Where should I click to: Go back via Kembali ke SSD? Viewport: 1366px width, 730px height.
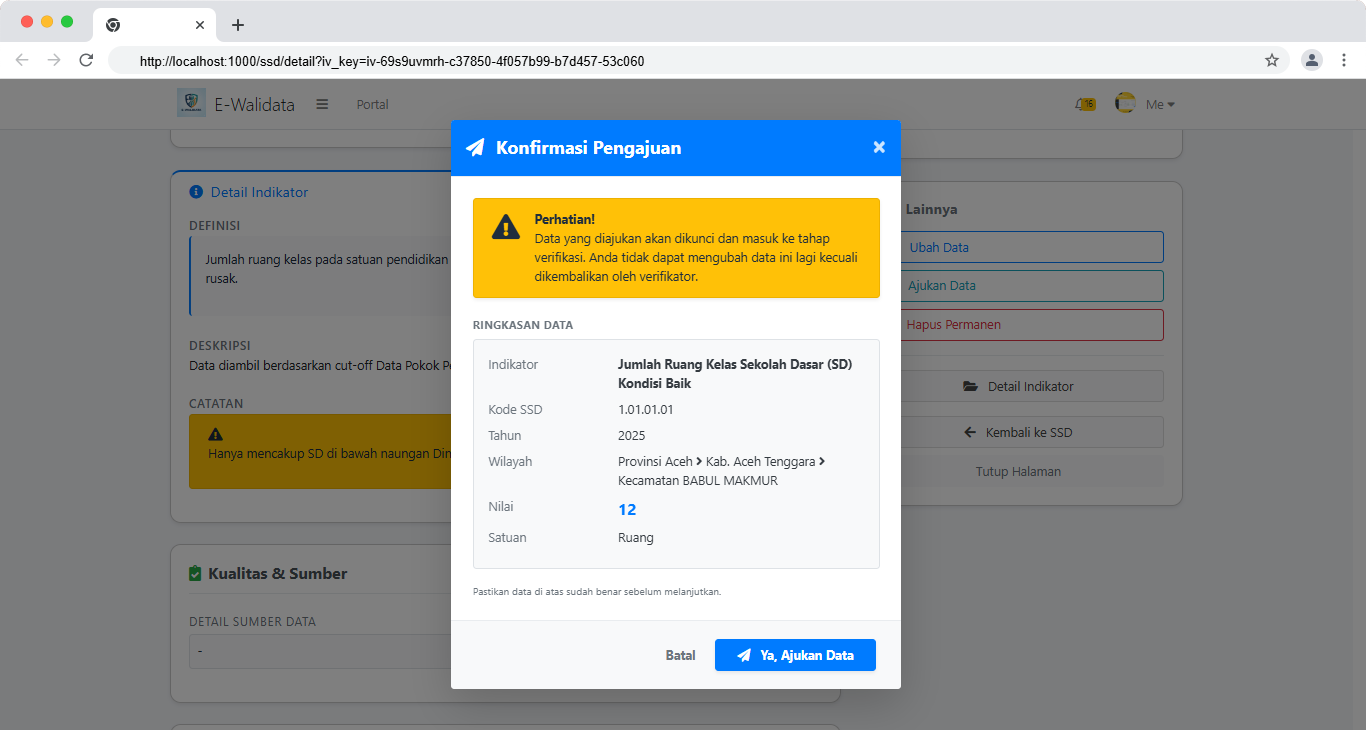1032,432
